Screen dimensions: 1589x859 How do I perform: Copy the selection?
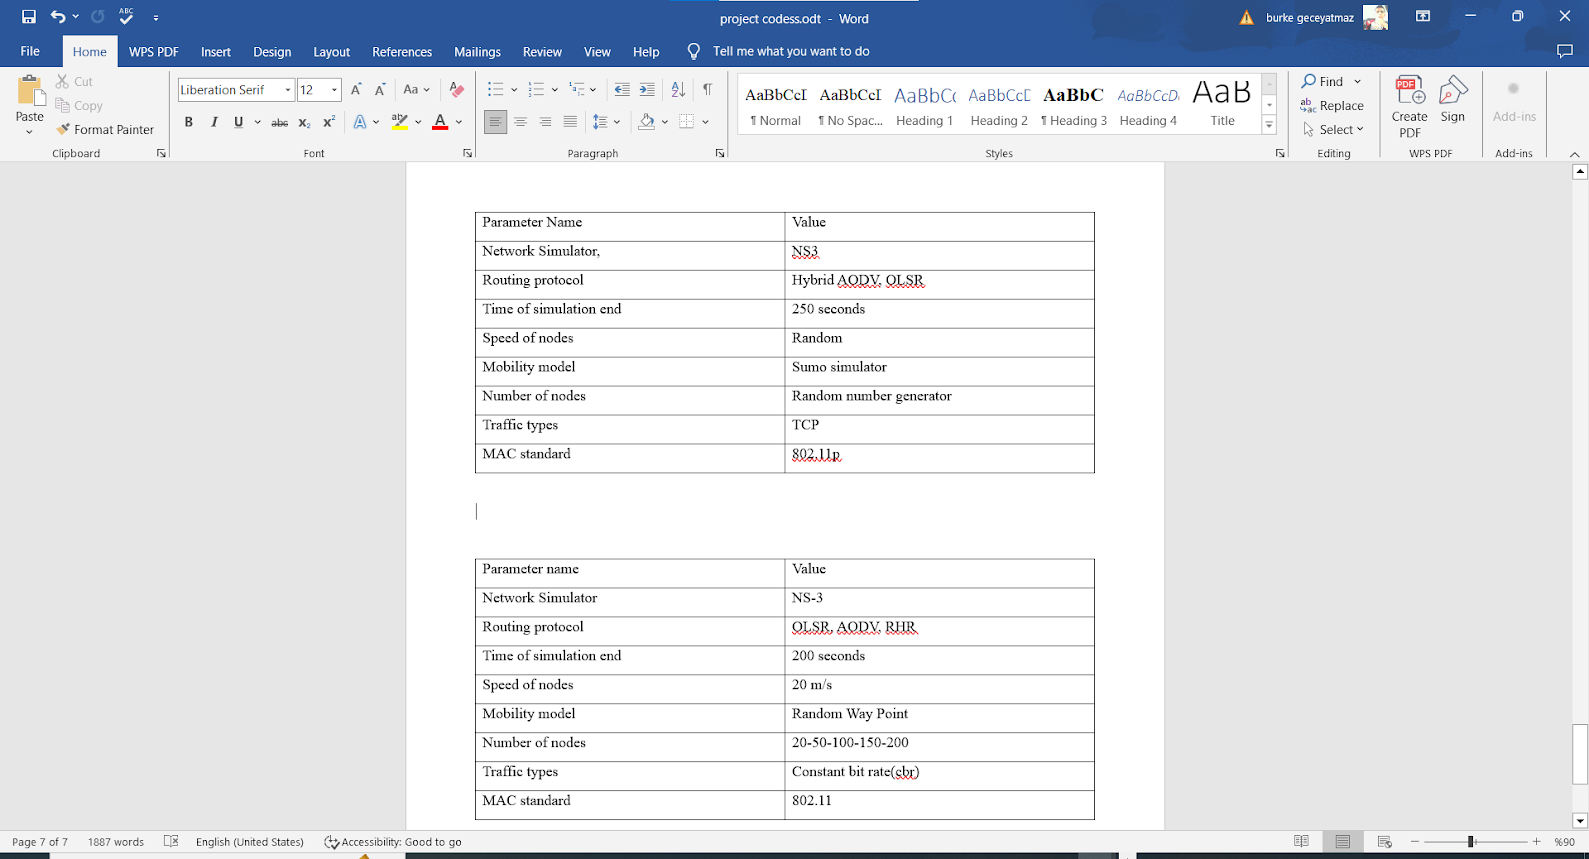(79, 106)
